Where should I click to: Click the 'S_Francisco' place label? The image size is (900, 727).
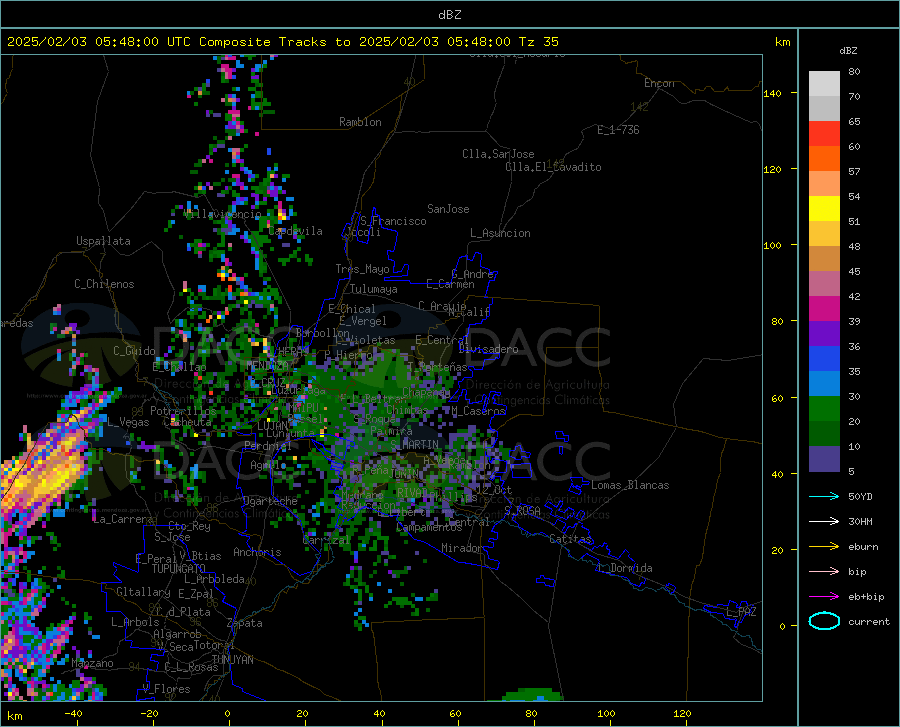393,221
